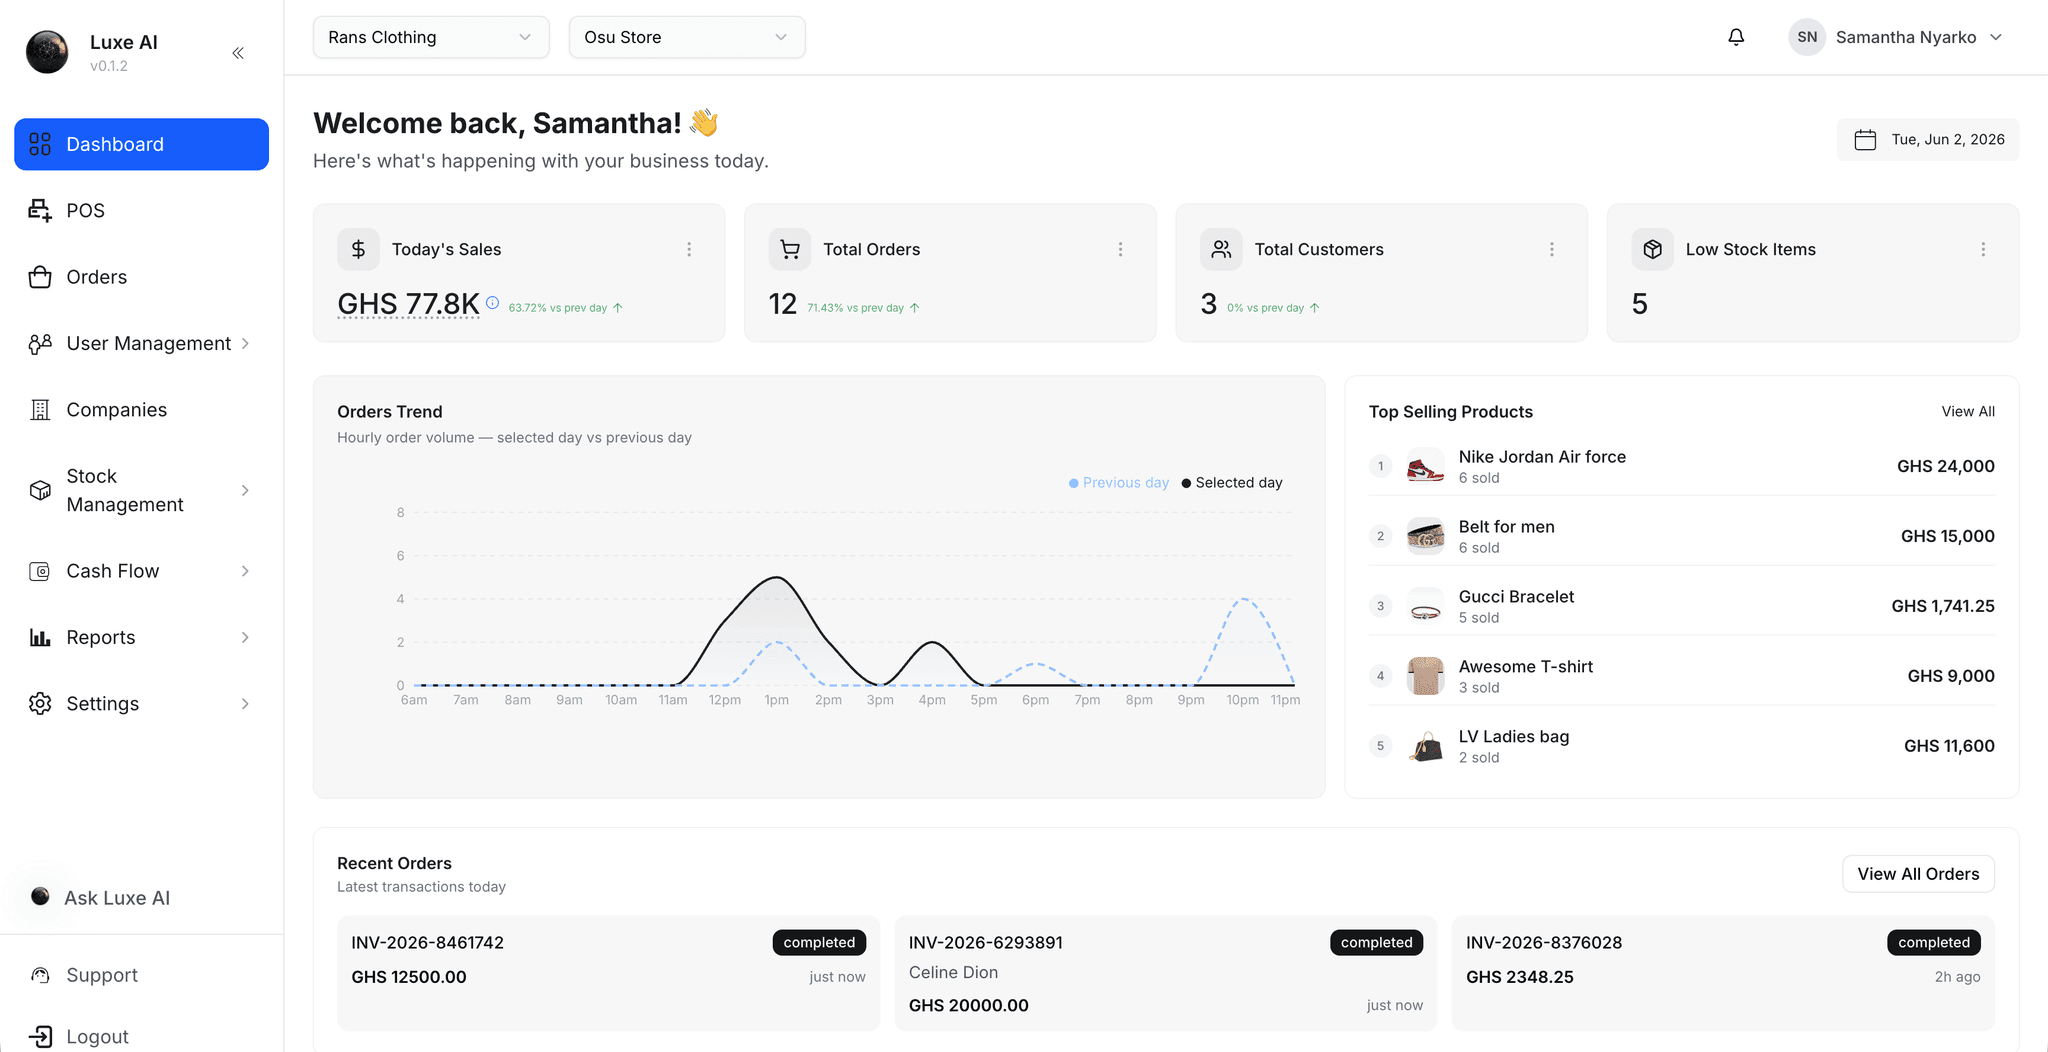
Task: Click the SN user avatar
Action: [x=1807, y=37]
